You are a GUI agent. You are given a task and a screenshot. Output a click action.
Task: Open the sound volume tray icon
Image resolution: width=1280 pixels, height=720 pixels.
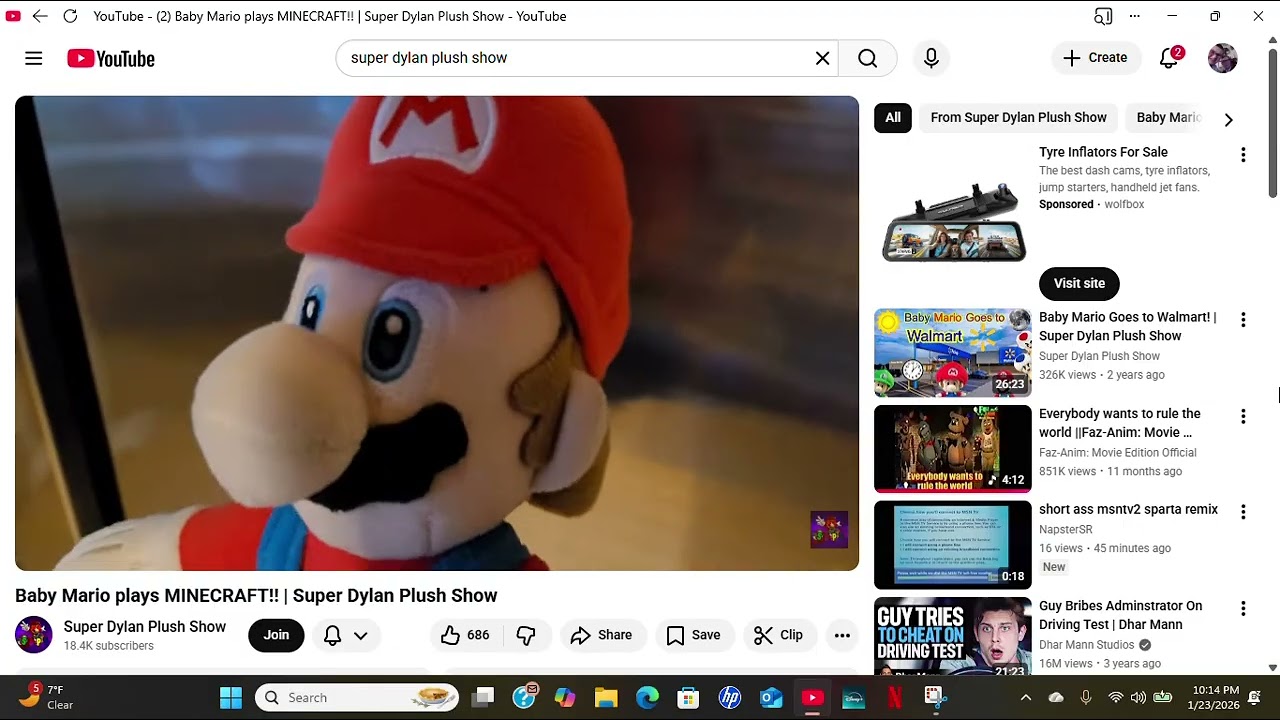click(x=1138, y=698)
